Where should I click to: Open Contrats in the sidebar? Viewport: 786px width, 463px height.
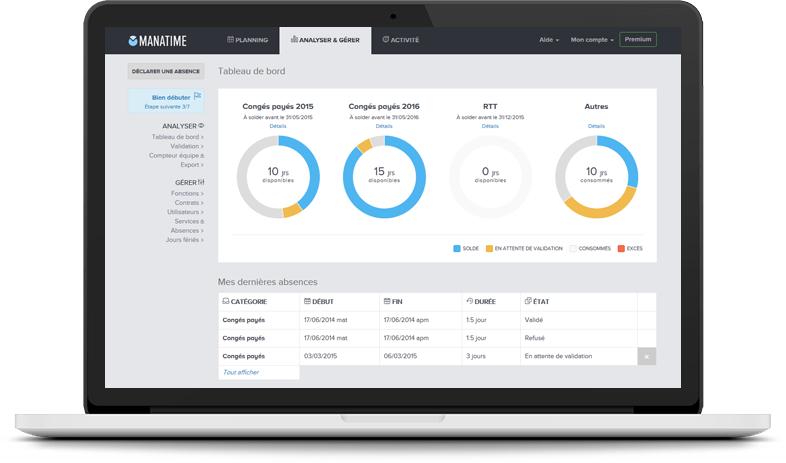click(189, 203)
